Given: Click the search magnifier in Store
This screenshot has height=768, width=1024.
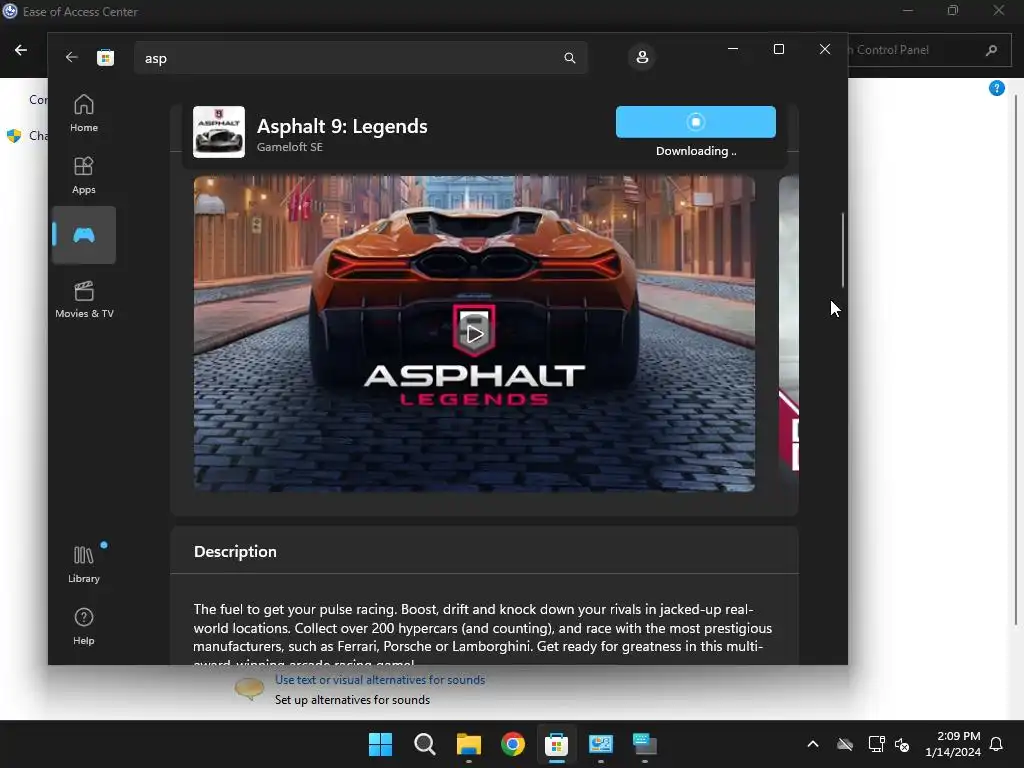Looking at the screenshot, I should click(x=569, y=58).
